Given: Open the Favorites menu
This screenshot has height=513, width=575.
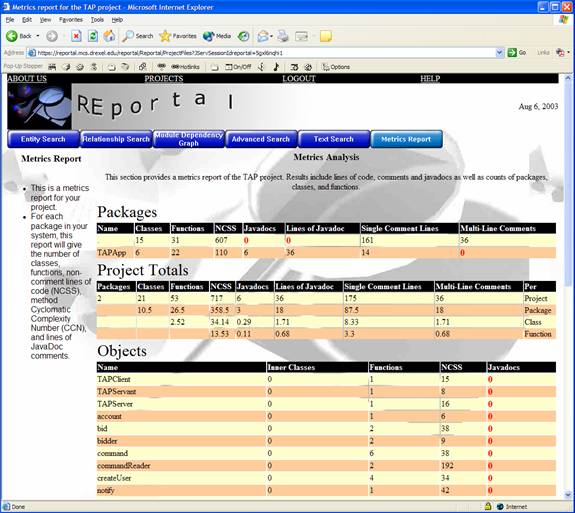Looking at the screenshot, I should 71,20.
